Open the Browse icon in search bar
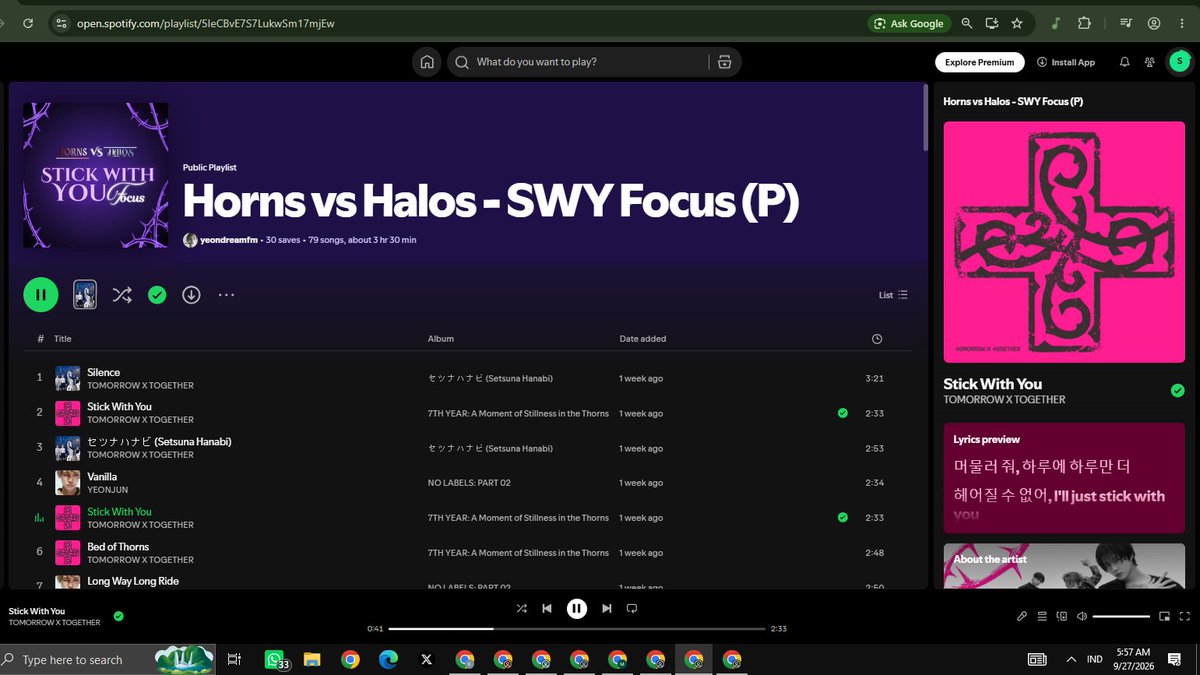 click(x=724, y=62)
